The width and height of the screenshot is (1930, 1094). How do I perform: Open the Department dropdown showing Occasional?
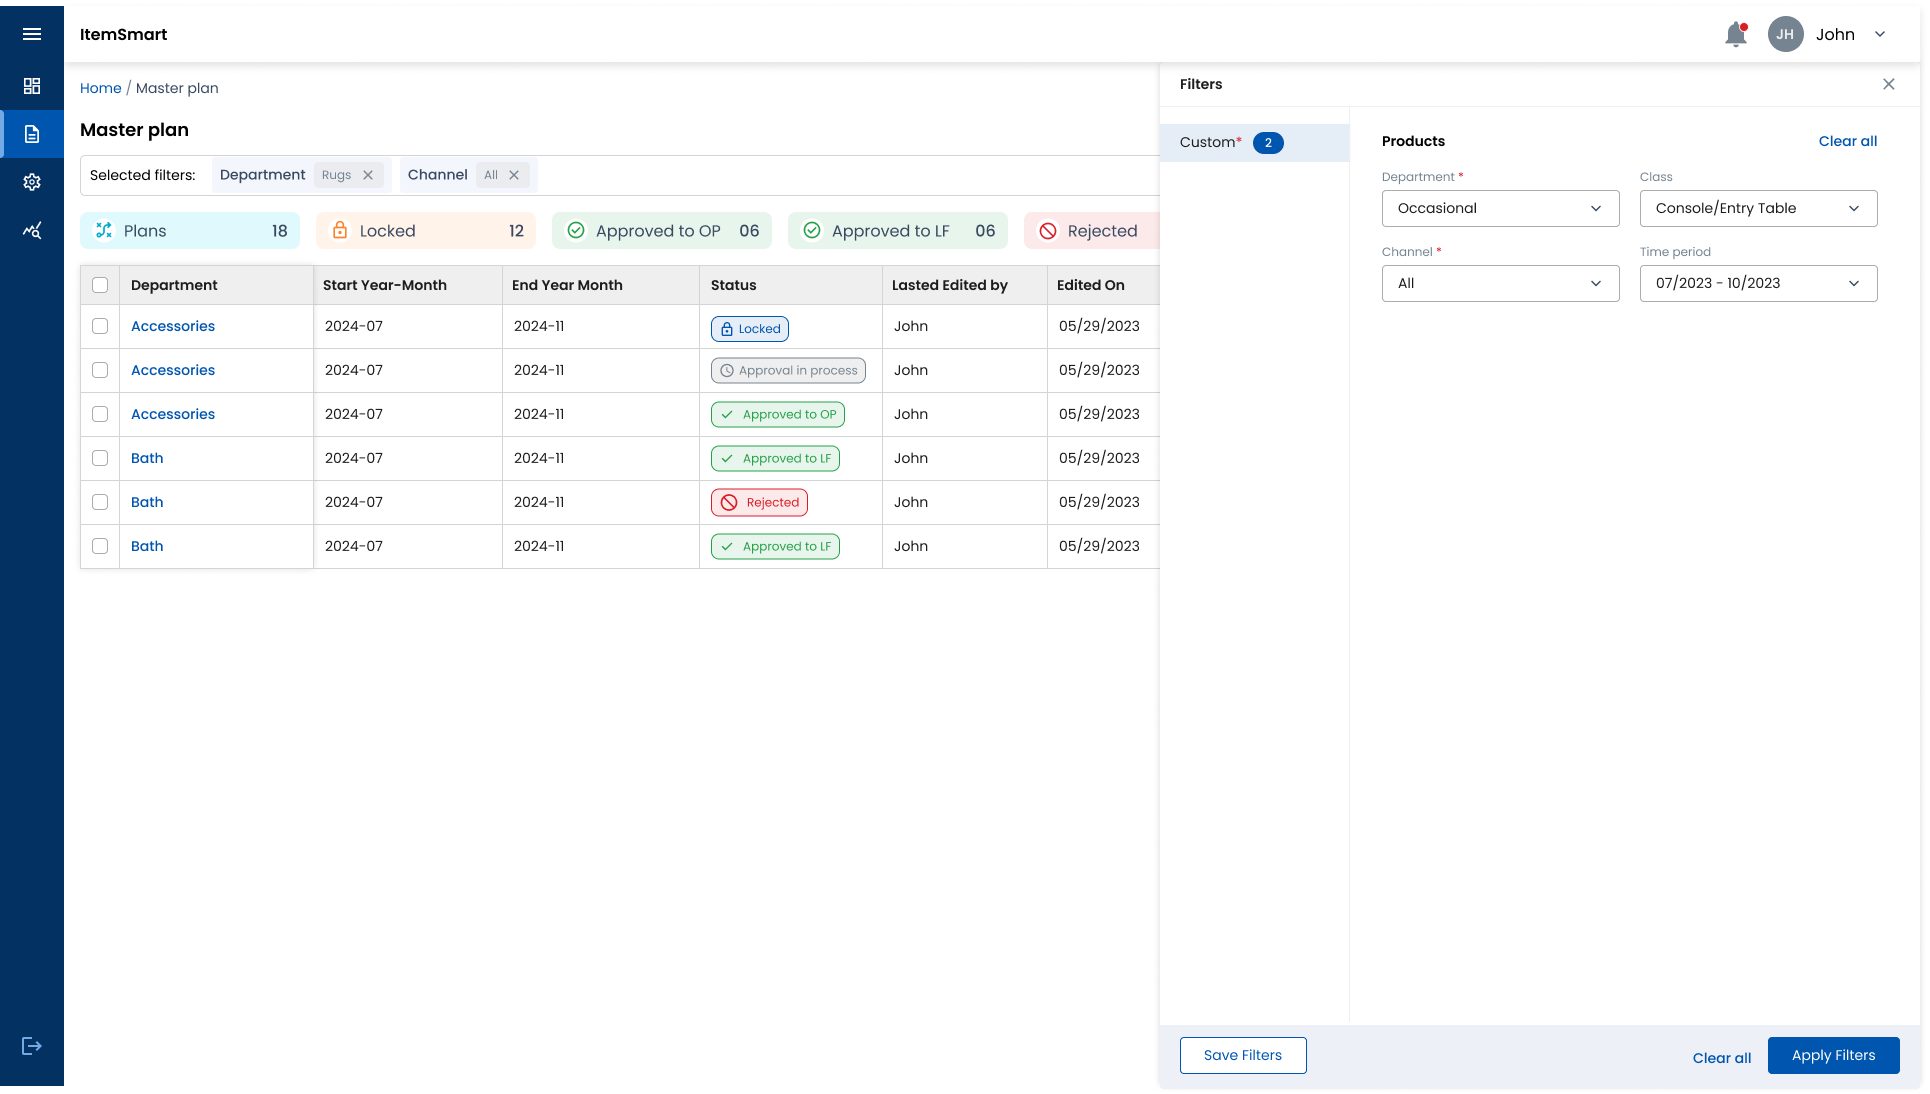pyautogui.click(x=1500, y=208)
